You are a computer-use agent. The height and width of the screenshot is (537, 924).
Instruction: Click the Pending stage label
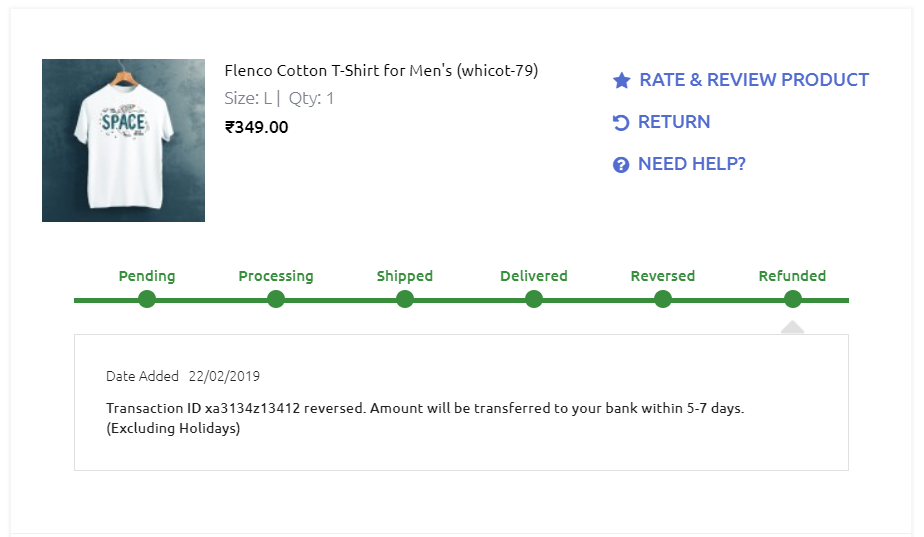tap(147, 276)
